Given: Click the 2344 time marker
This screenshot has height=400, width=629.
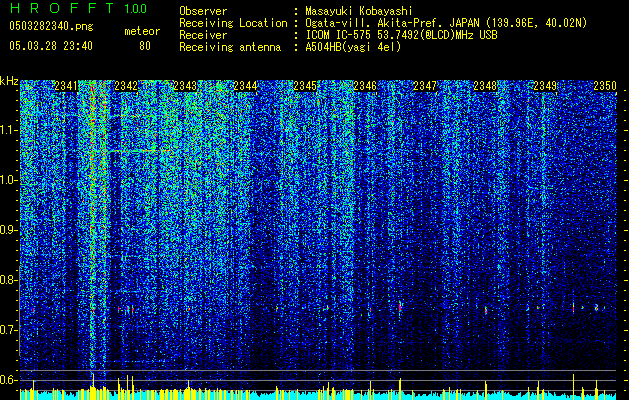Looking at the screenshot, I should coord(246,86).
